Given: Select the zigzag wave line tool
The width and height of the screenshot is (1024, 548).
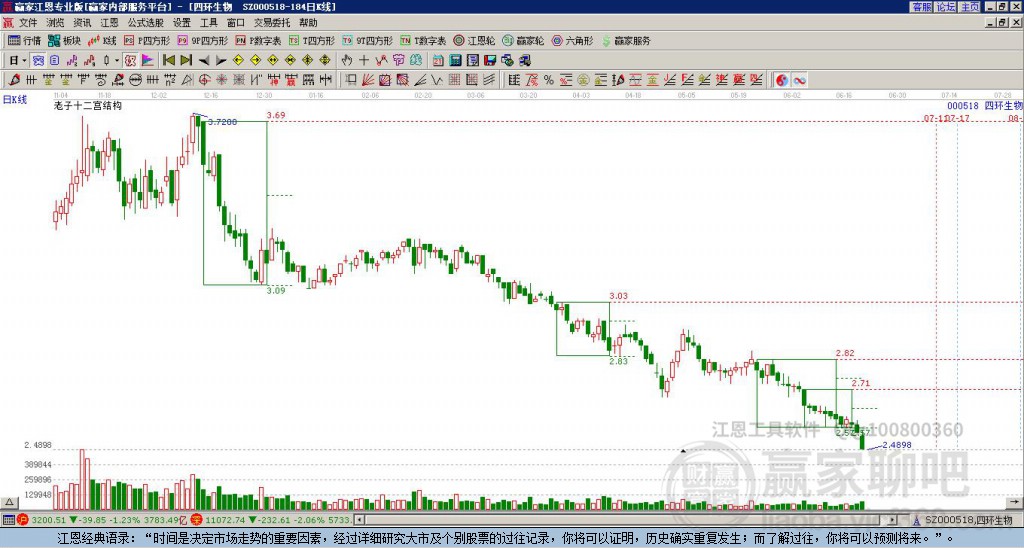Looking at the screenshot, I should tap(436, 80).
